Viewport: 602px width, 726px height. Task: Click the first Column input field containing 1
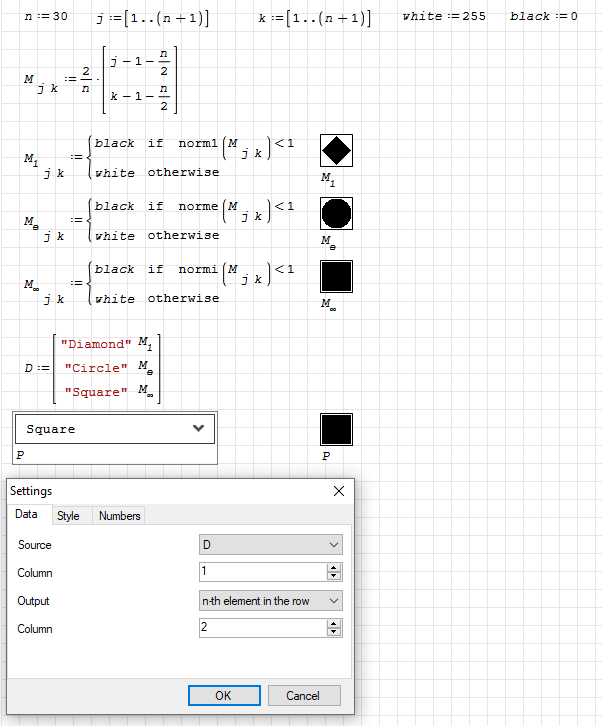[x=262, y=573]
